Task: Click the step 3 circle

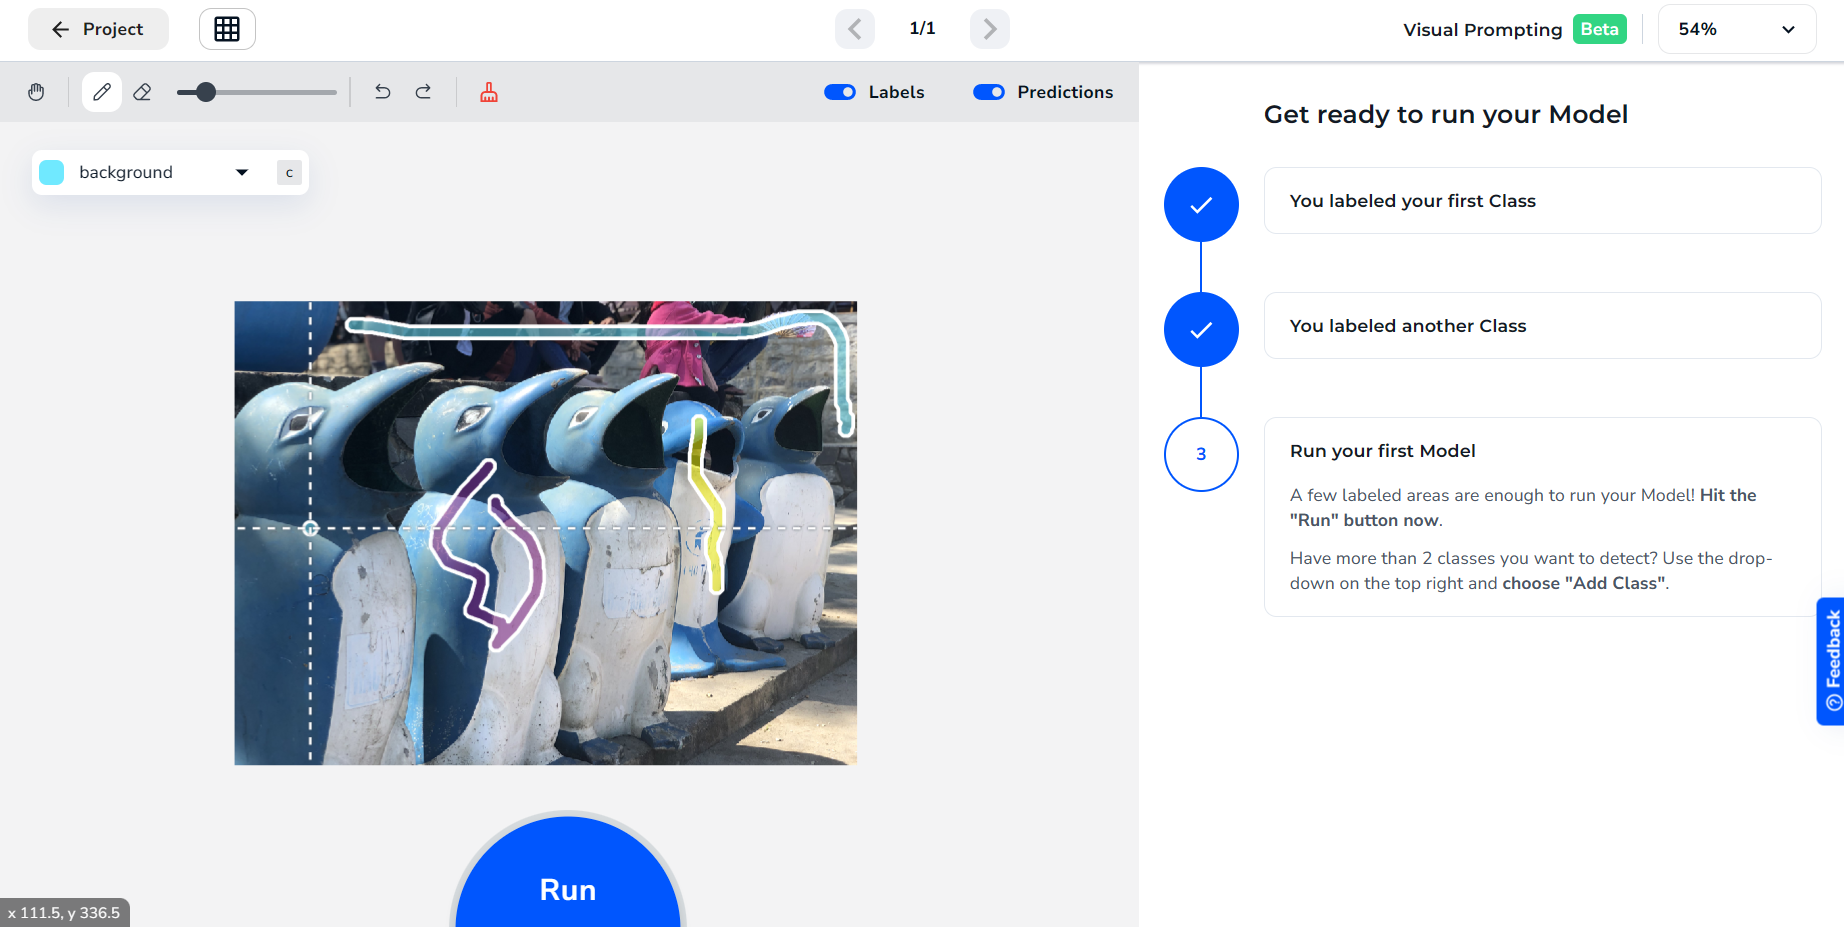Action: click(x=1201, y=454)
